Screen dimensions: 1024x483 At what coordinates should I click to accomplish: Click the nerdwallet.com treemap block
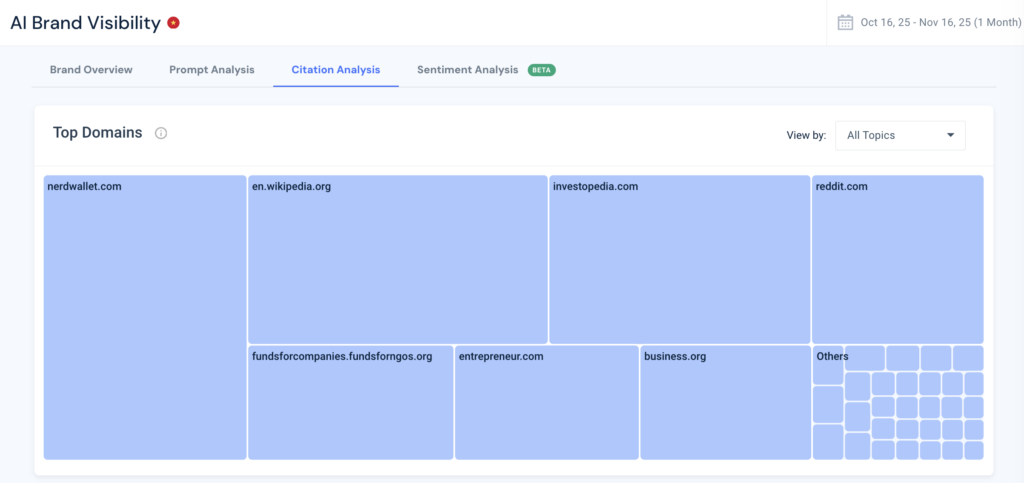[145, 318]
